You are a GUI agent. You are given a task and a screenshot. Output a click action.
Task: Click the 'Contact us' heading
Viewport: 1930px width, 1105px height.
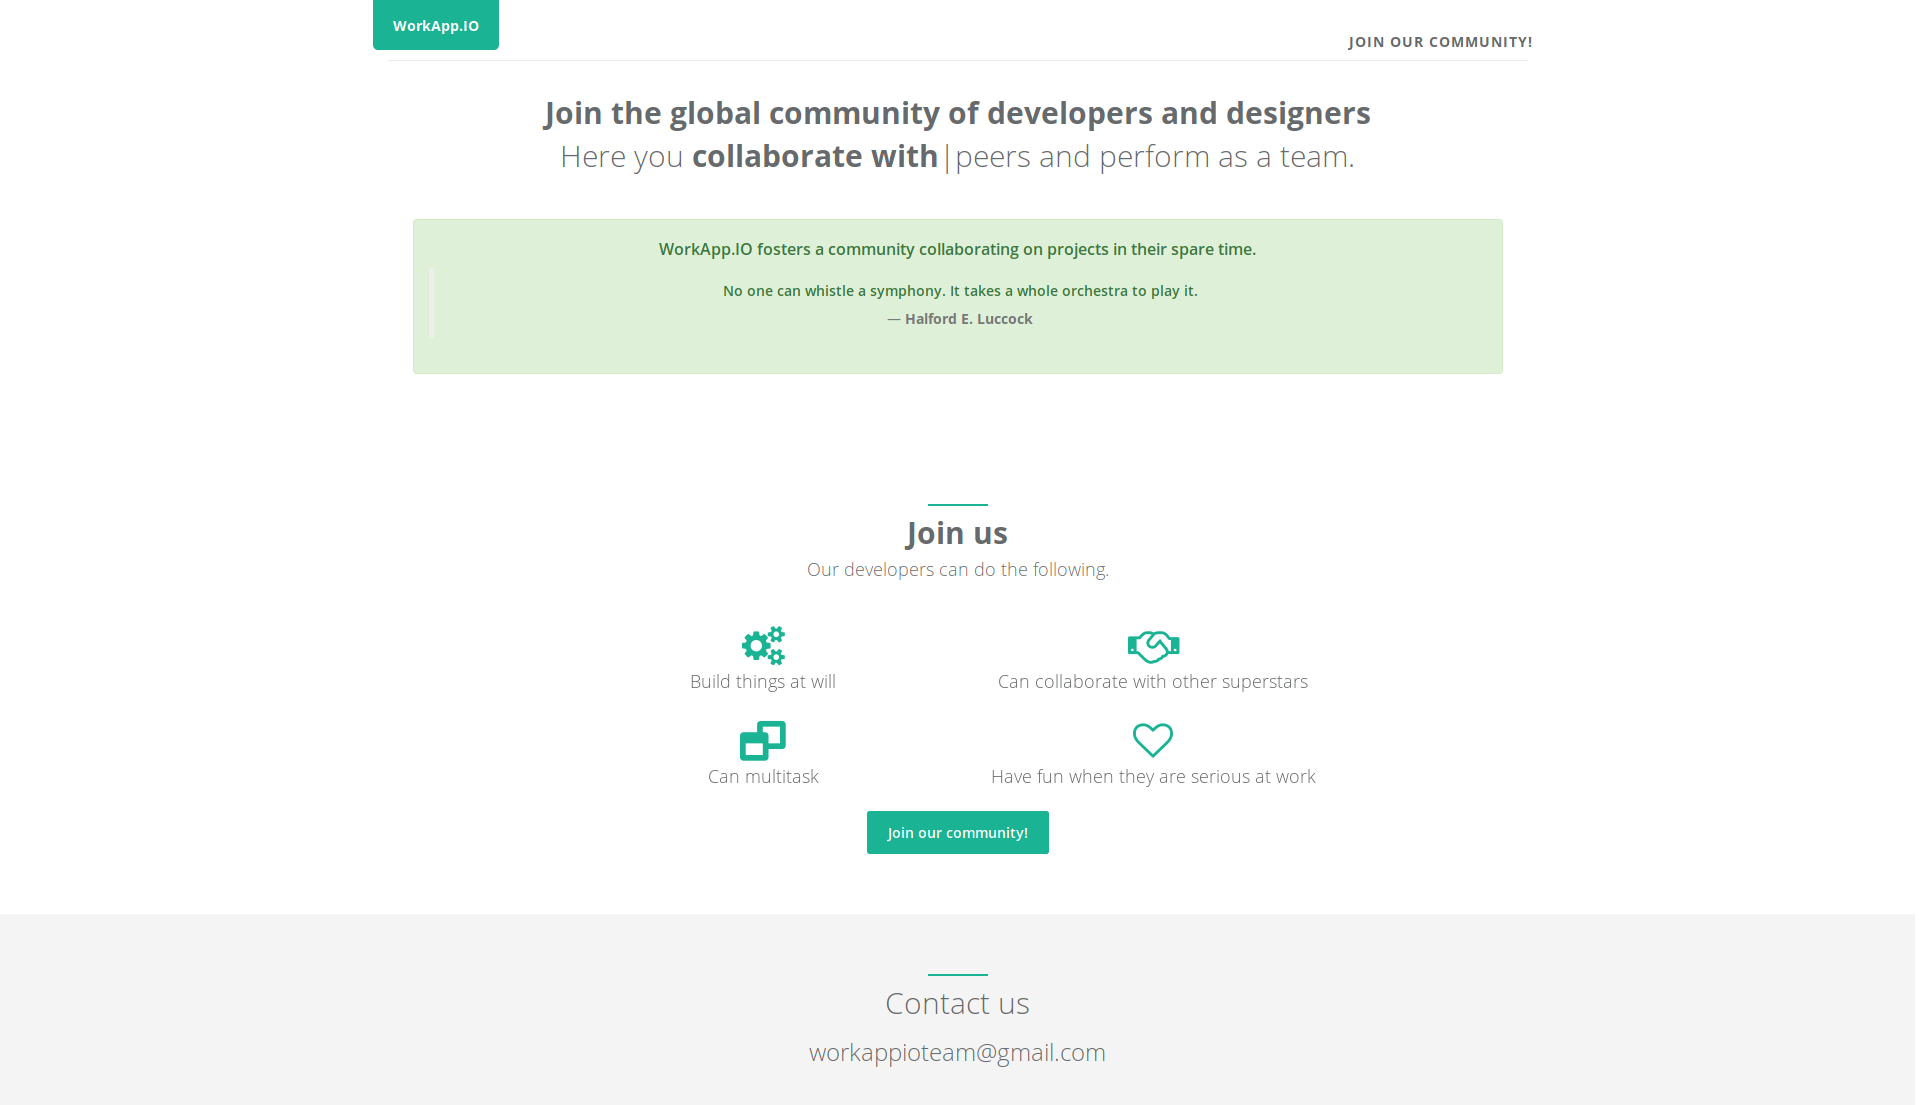click(x=957, y=1003)
